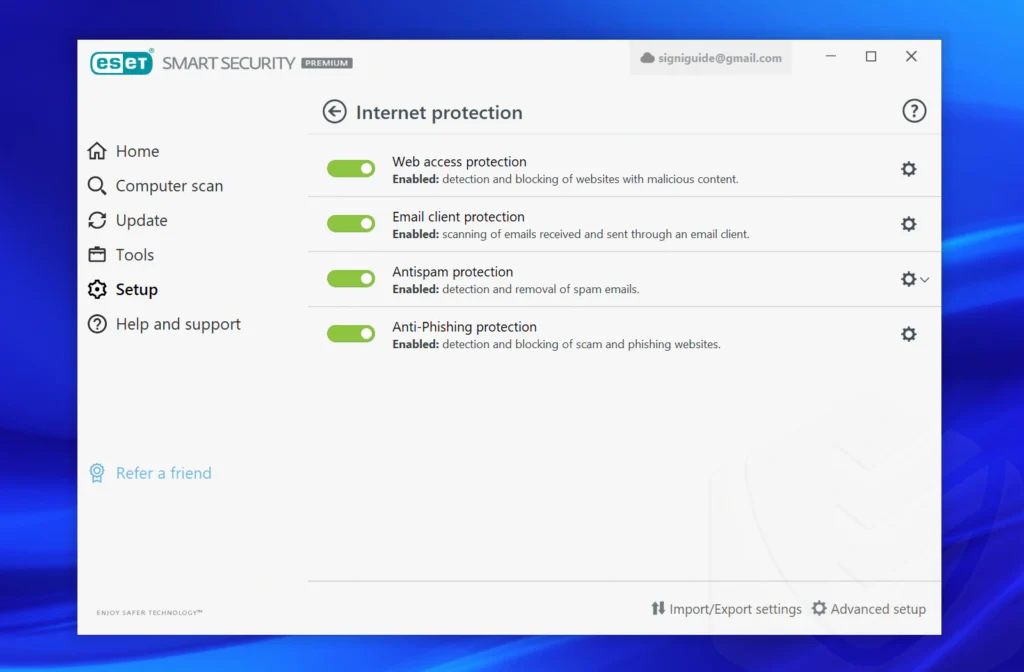The width and height of the screenshot is (1024, 672).
Task: Click the Refer a friend ribbon icon
Action: coord(97,473)
